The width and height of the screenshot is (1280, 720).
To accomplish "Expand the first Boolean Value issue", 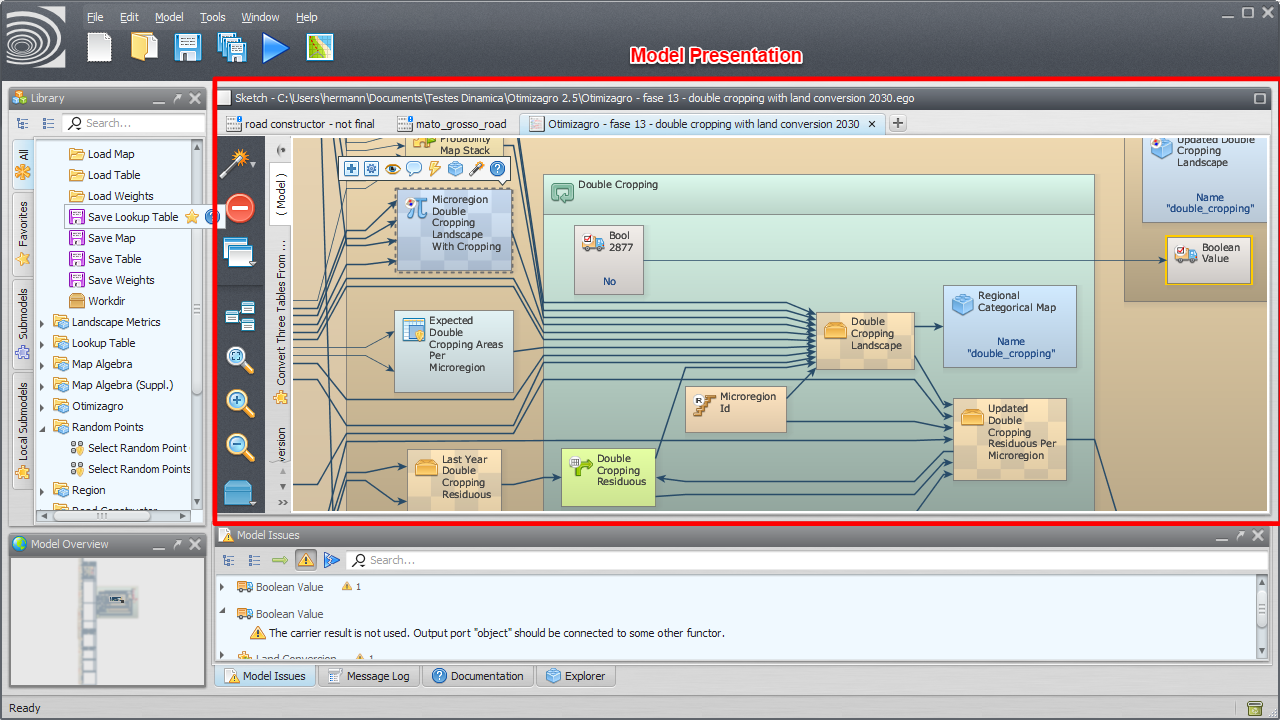I will [x=223, y=587].
